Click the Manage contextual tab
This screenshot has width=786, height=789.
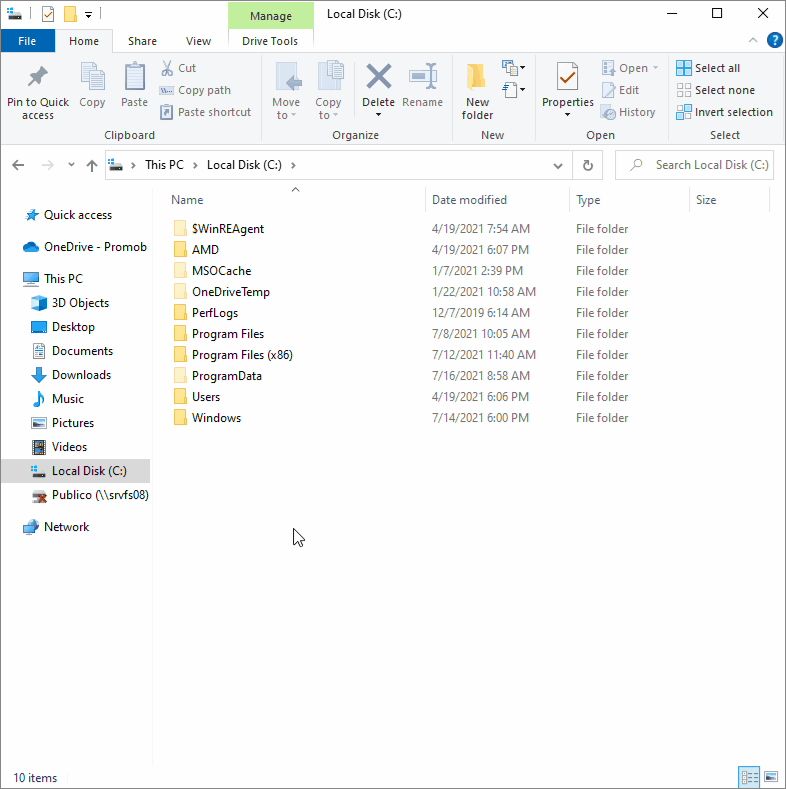tap(271, 16)
